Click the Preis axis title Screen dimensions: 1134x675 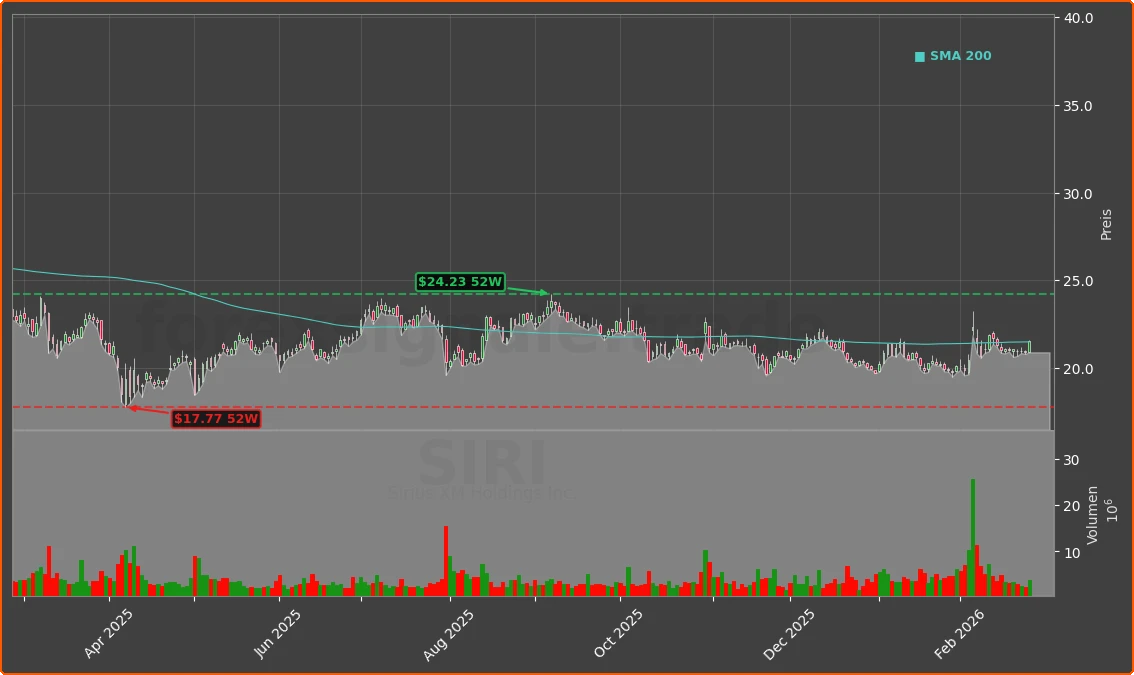[x=1106, y=224]
